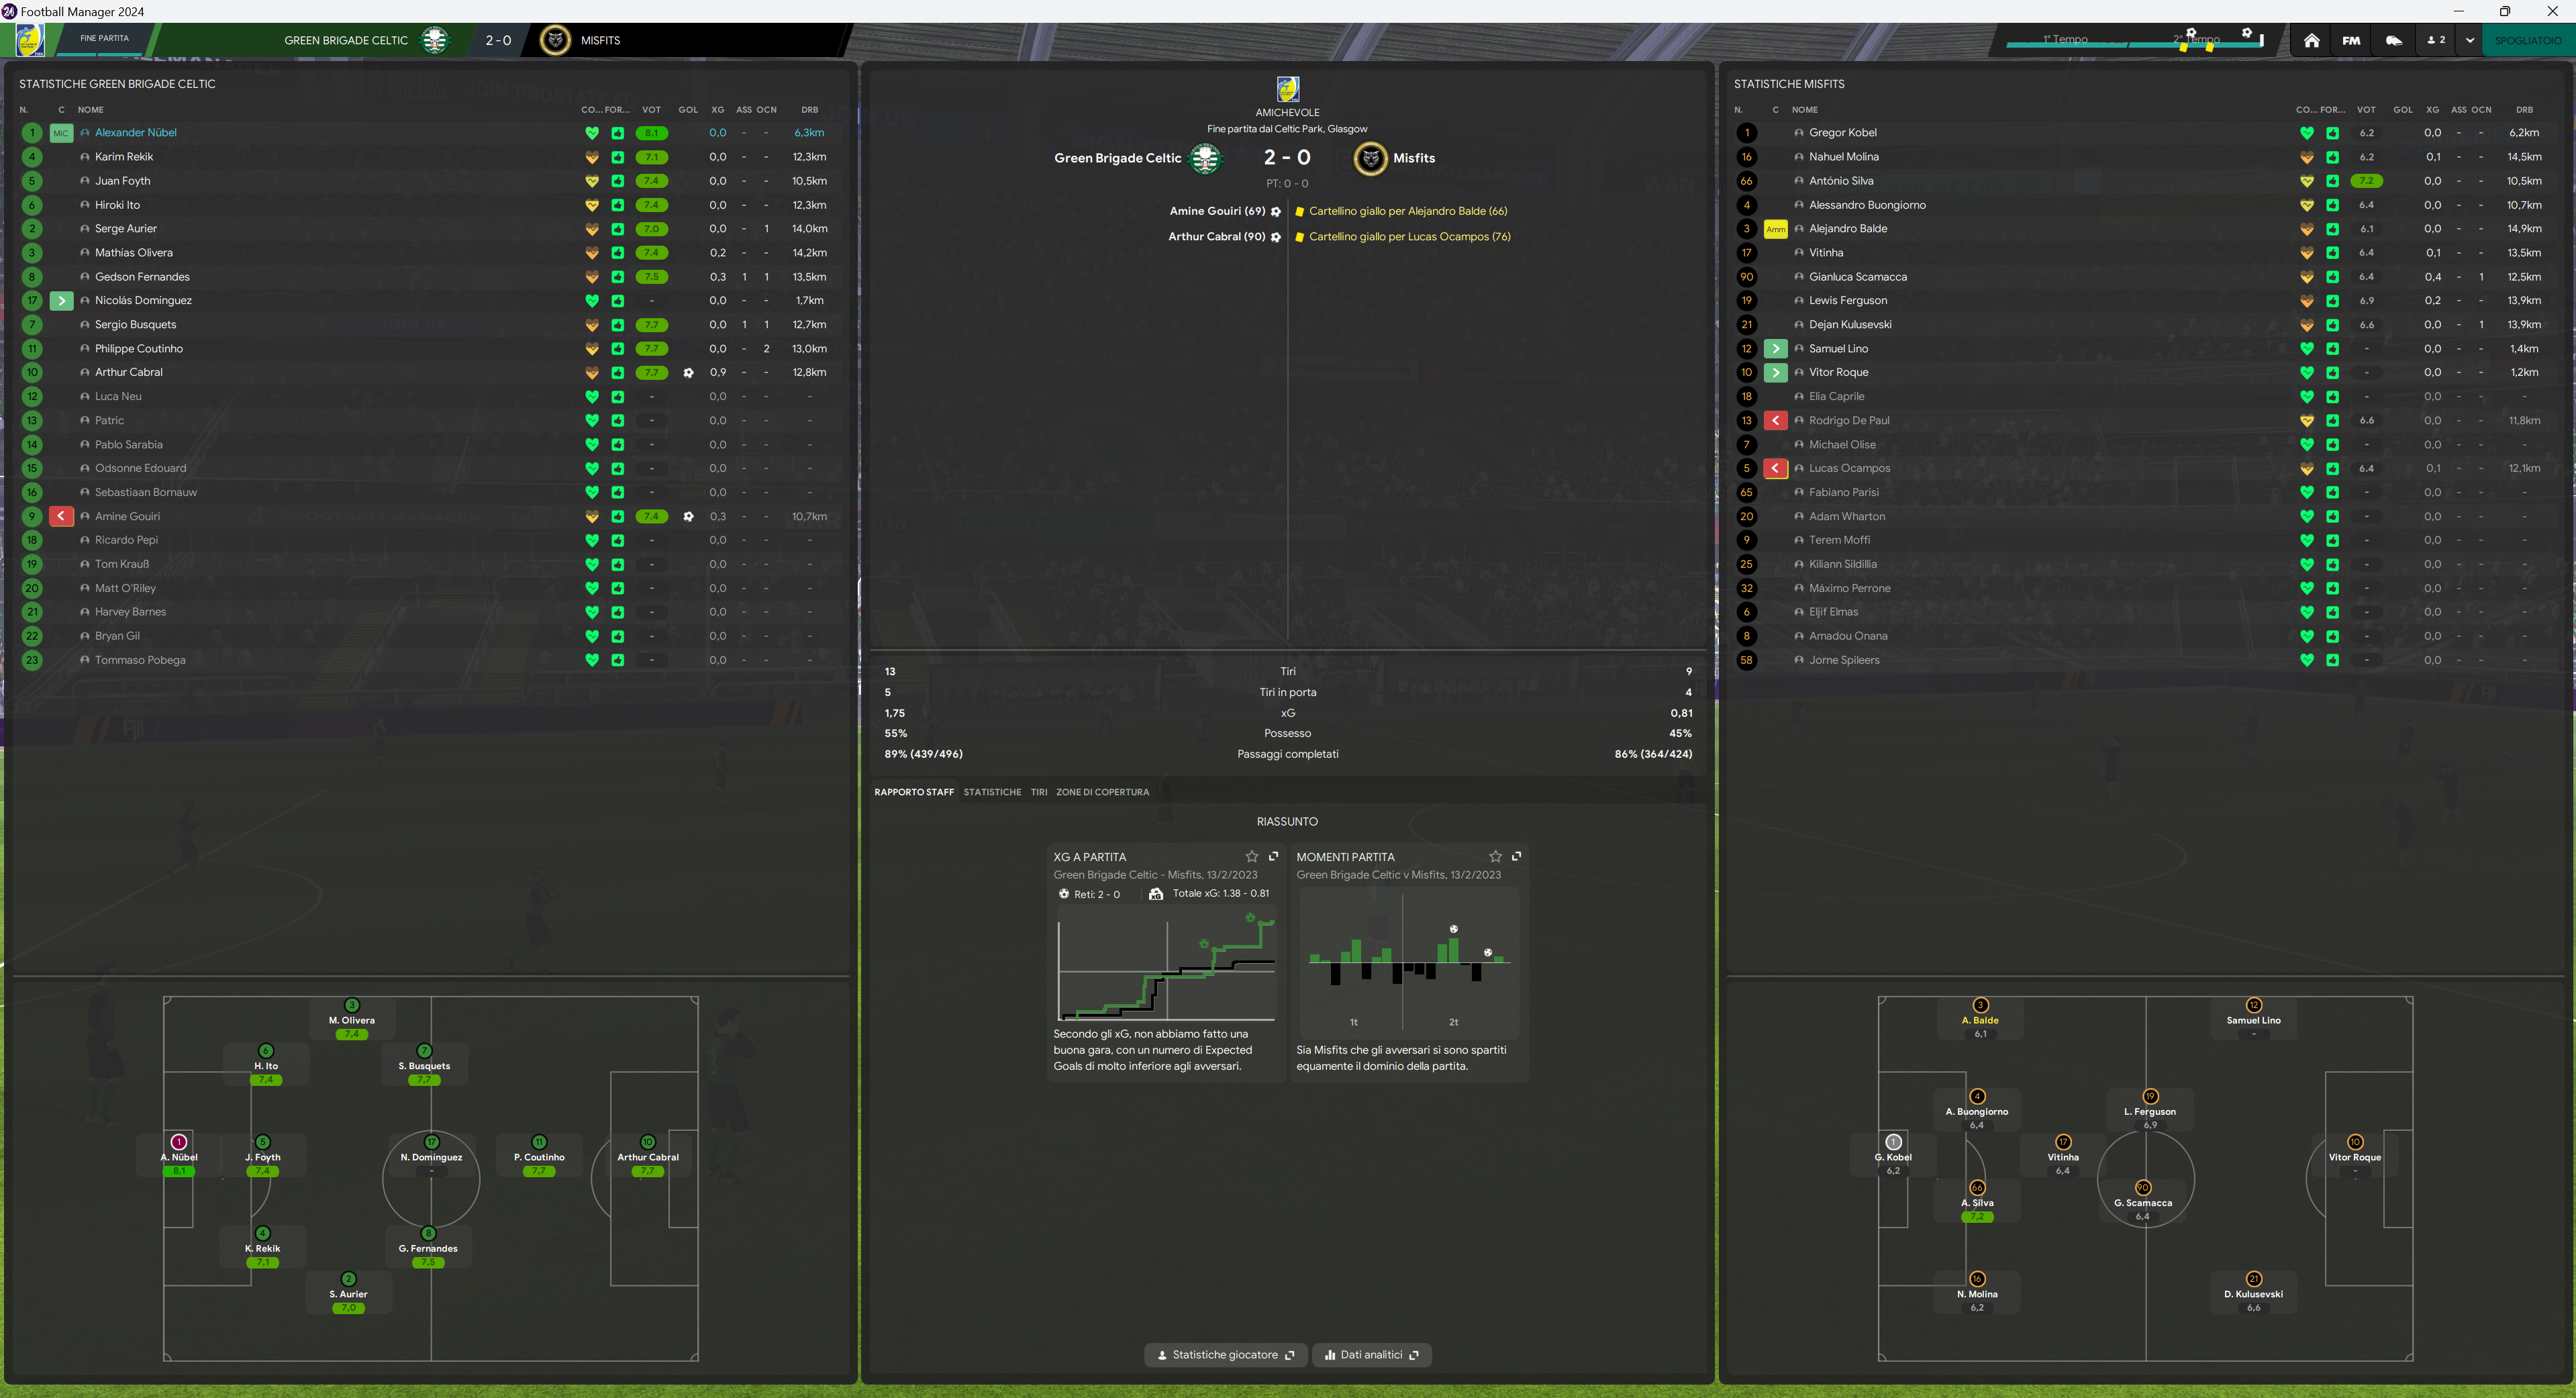Click the Misfits crest in the header bar

pyautogui.click(x=554, y=40)
